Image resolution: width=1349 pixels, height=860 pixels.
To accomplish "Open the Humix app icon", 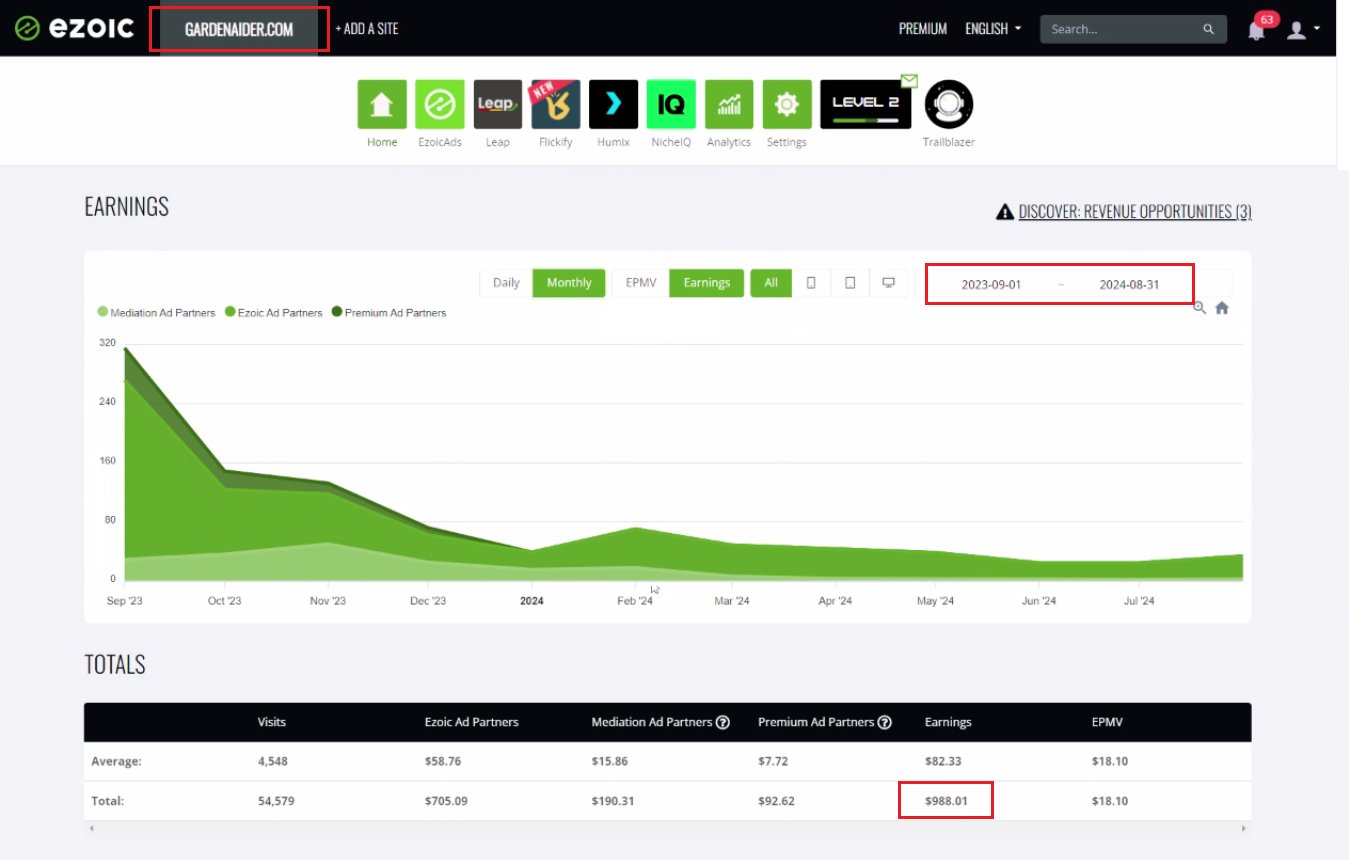I will point(614,104).
